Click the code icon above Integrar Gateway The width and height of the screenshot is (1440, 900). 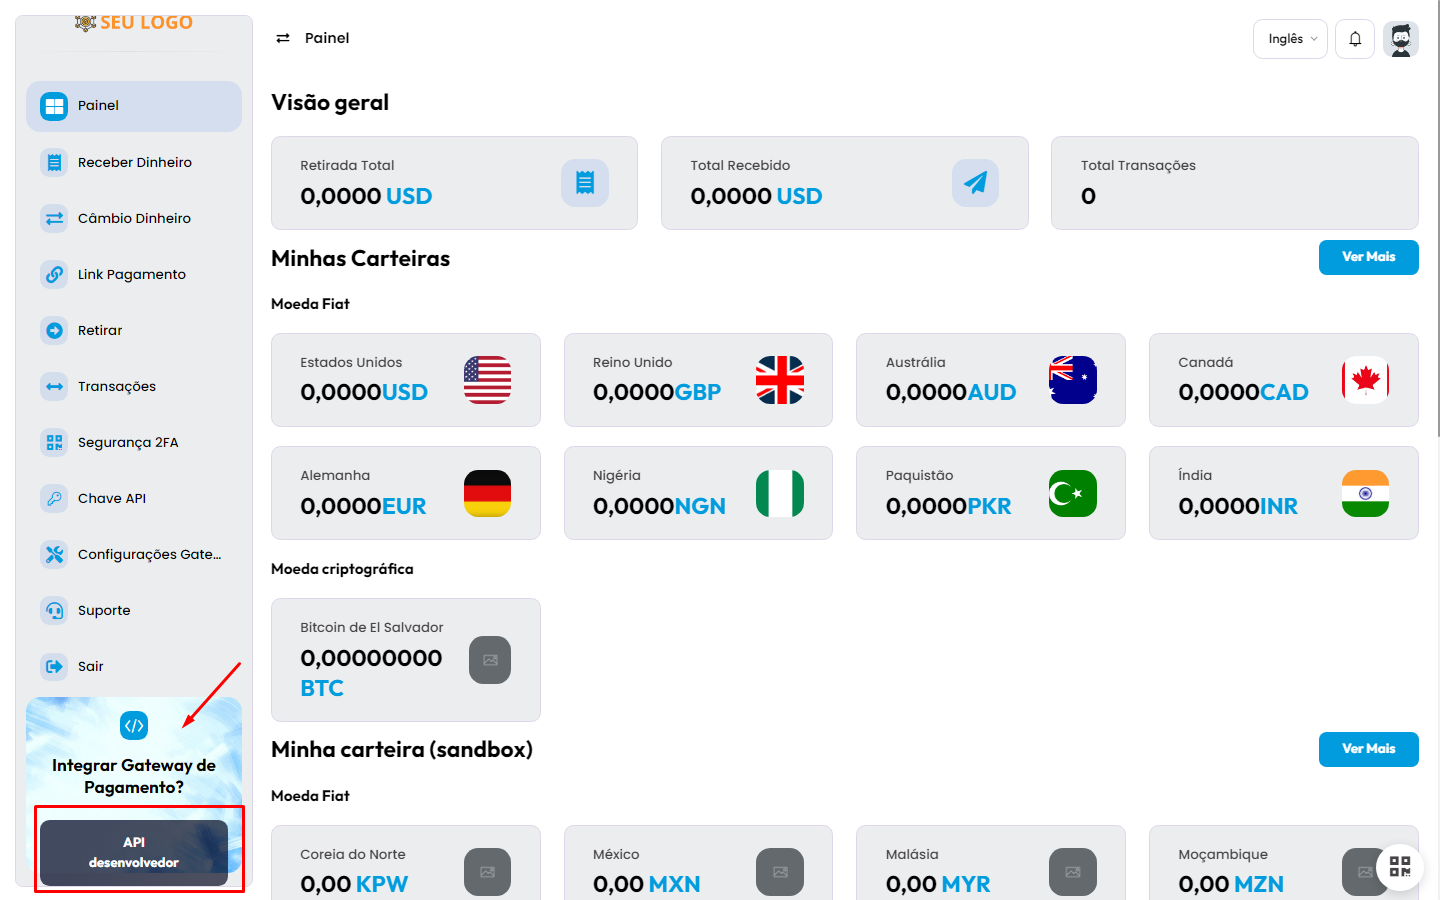click(134, 726)
